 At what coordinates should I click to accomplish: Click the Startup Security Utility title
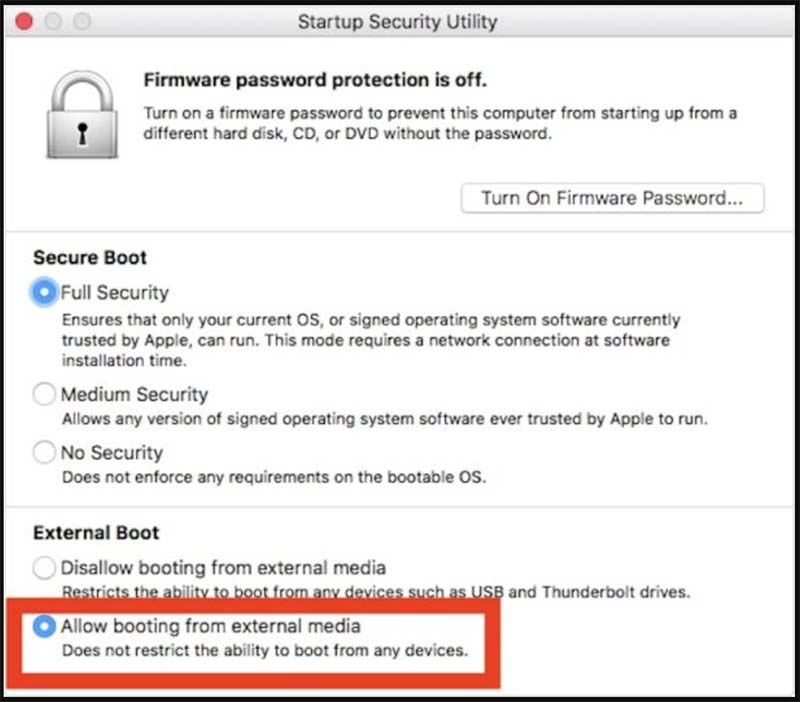tap(400, 21)
